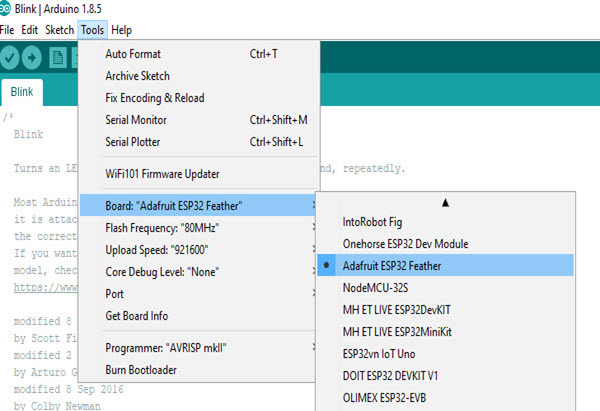Screen dimensions: 600x411
Task: Click the Arduino logo in title bar
Action: (x=8, y=10)
